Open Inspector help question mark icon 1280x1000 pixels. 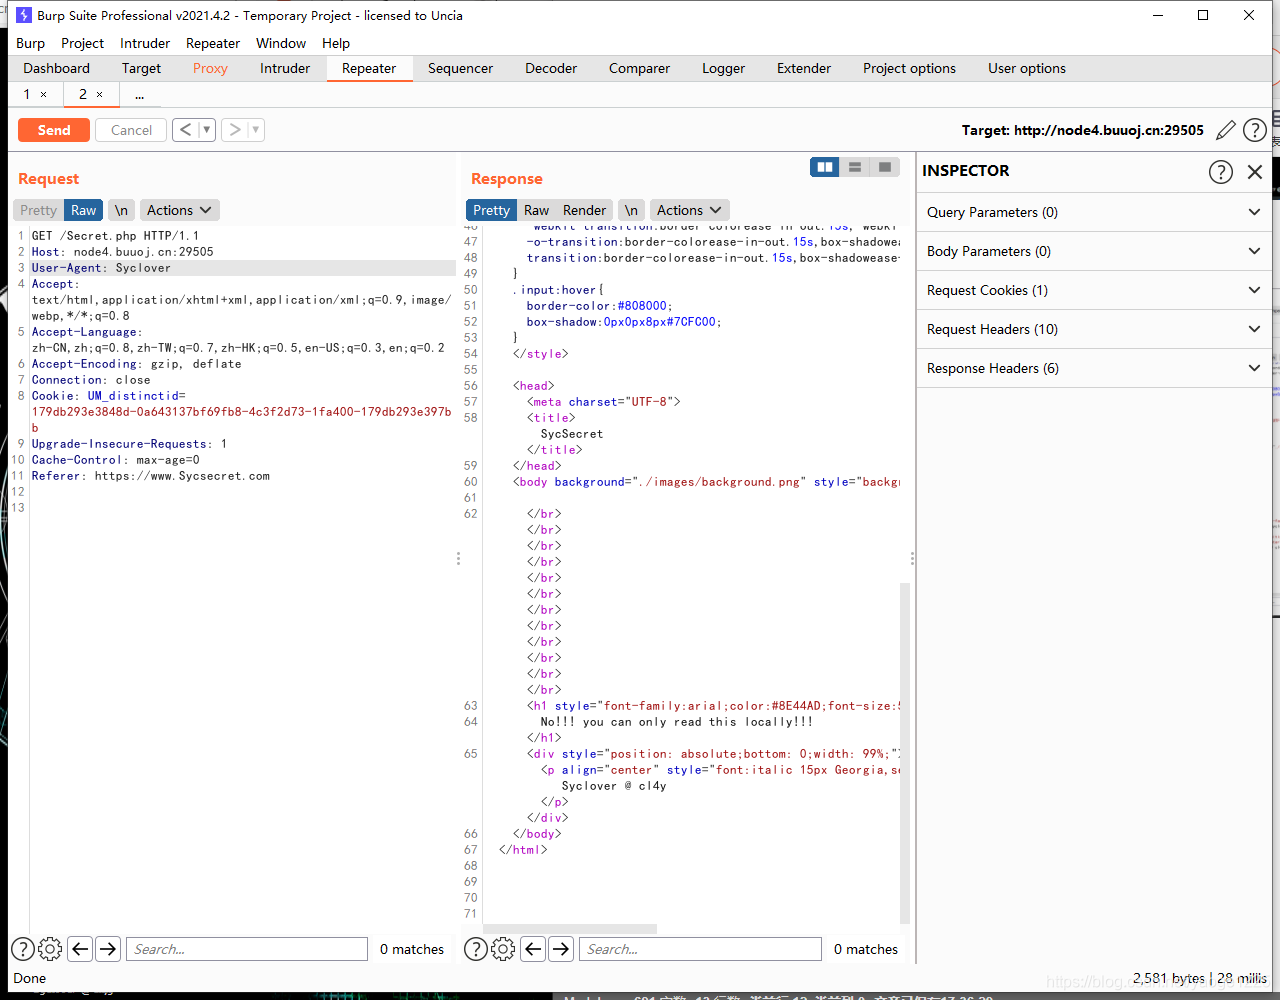click(x=1221, y=171)
